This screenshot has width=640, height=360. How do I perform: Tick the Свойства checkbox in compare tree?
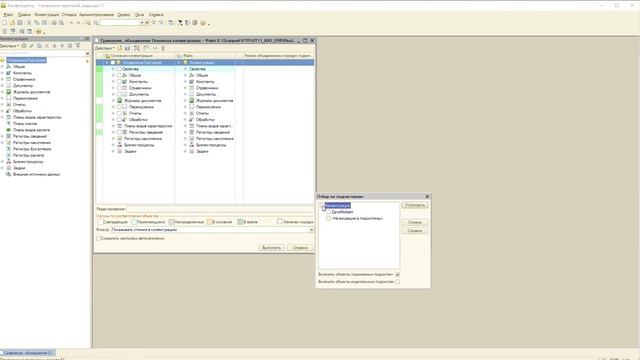point(120,69)
